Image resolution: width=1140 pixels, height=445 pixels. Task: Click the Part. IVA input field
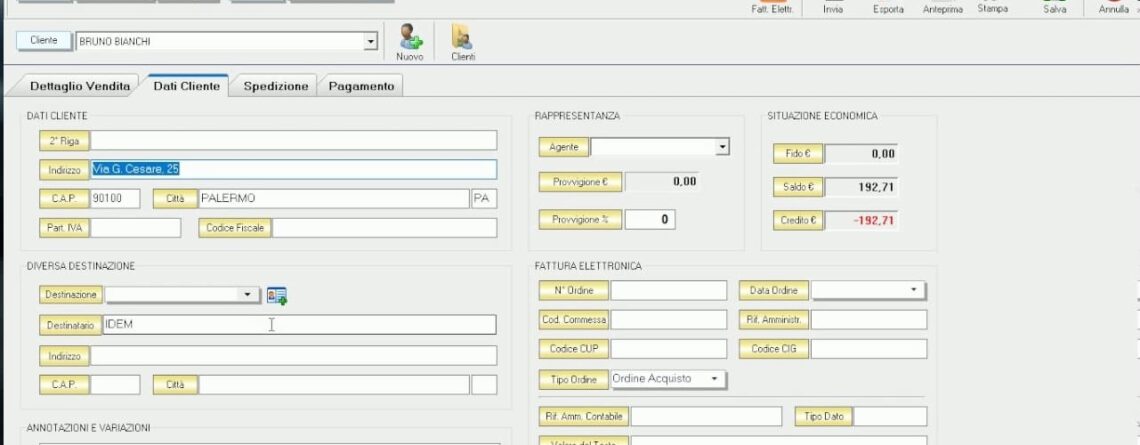[135, 228]
